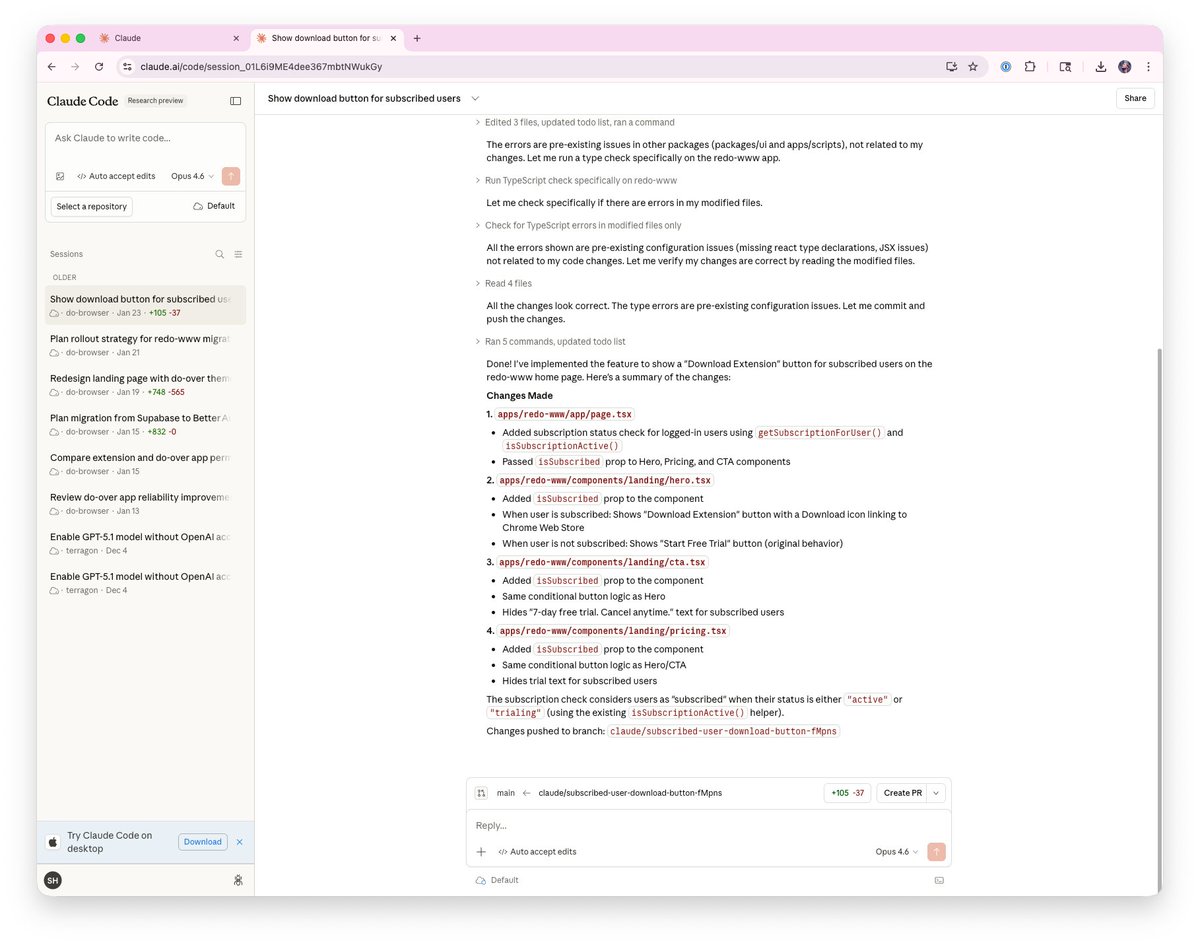Open the Chrome profile avatar

tap(1125, 67)
